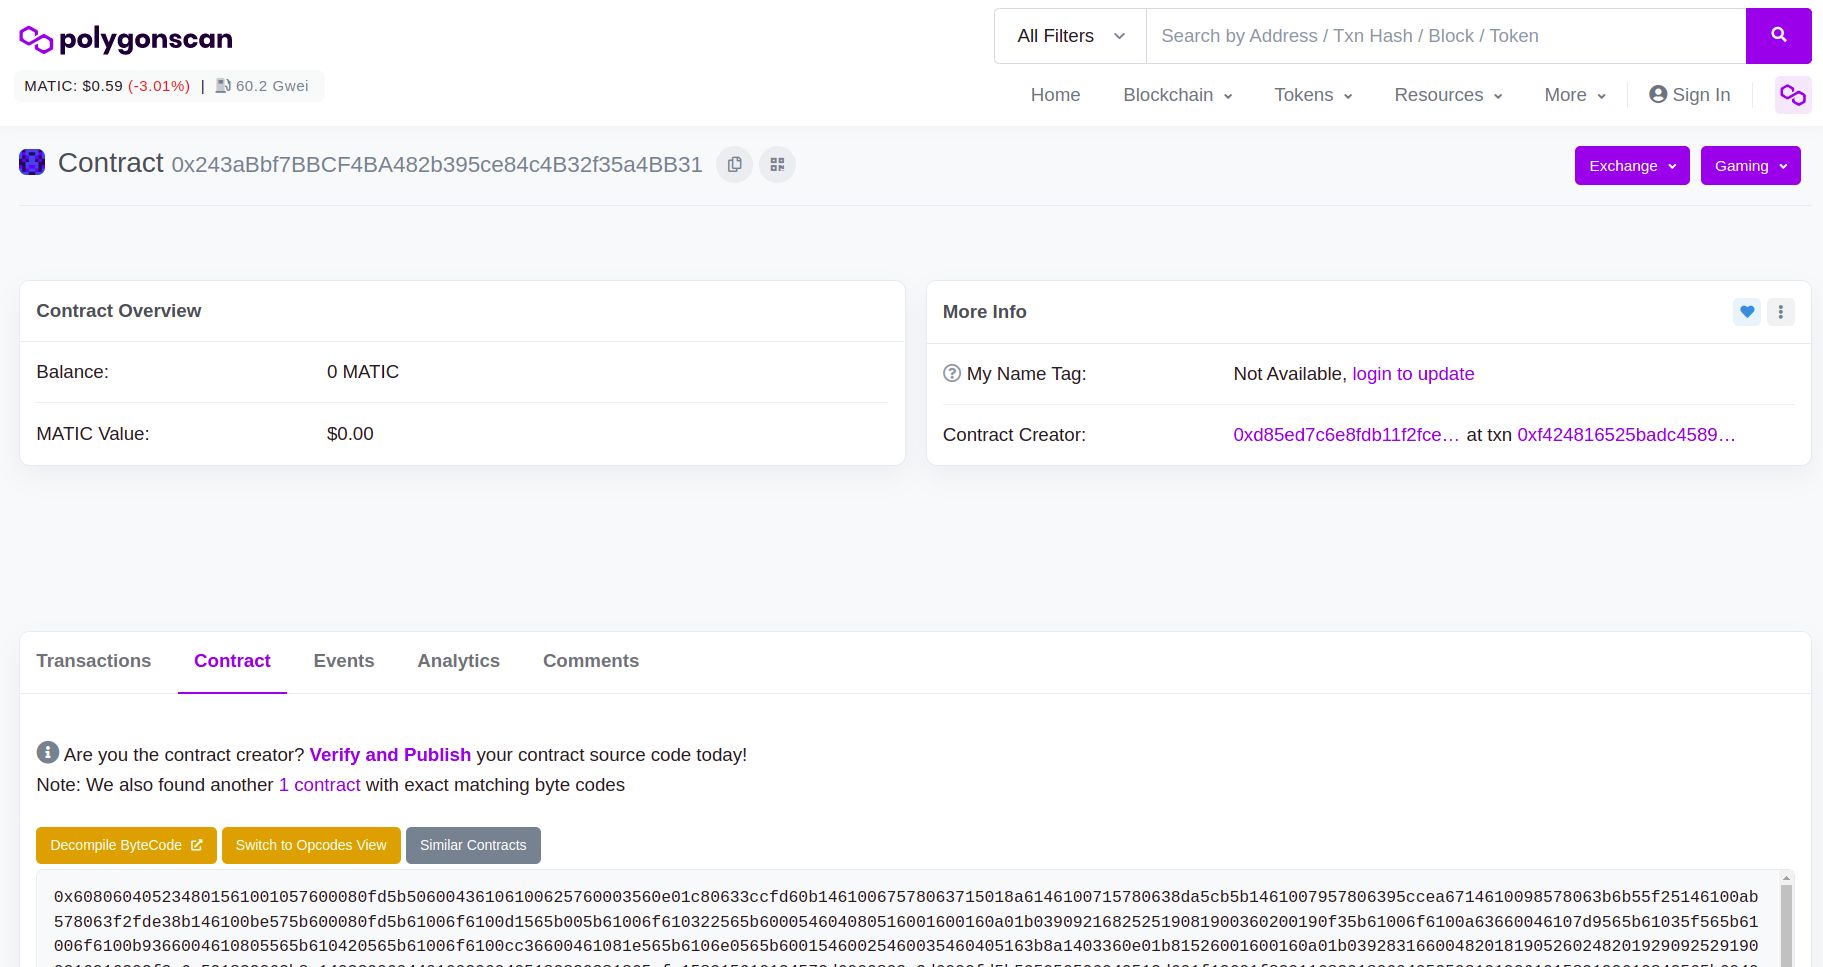Switch to the Events tab
1823x967 pixels.
tap(344, 661)
